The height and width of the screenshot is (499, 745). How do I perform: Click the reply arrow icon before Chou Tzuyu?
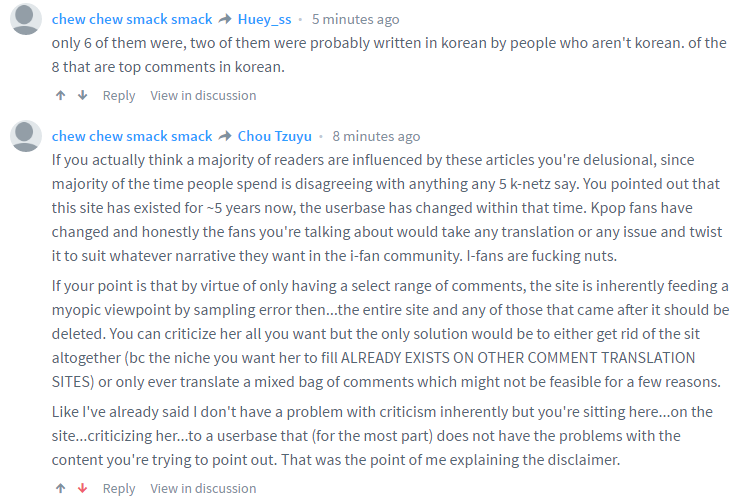(225, 136)
